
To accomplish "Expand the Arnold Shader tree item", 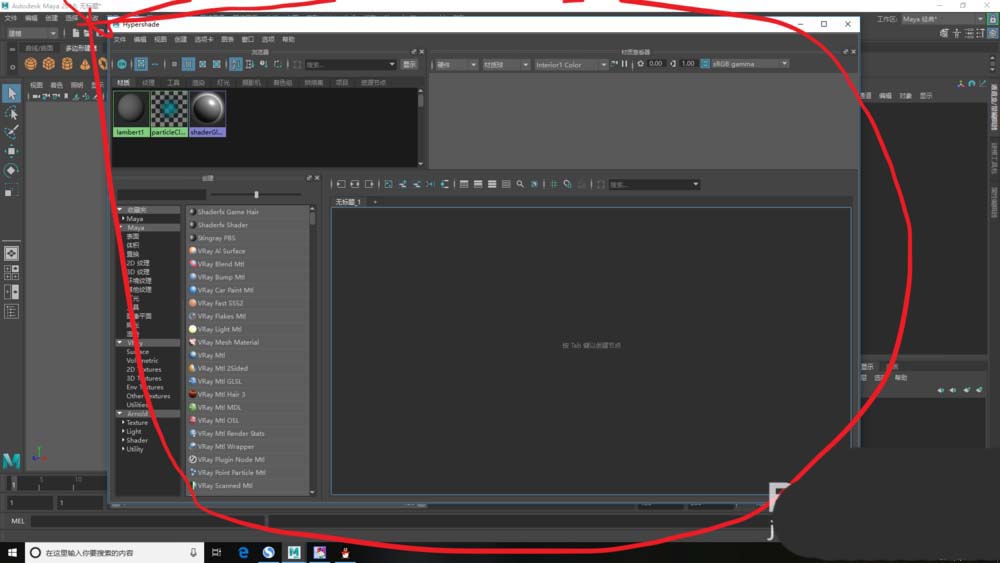I will (x=123, y=440).
